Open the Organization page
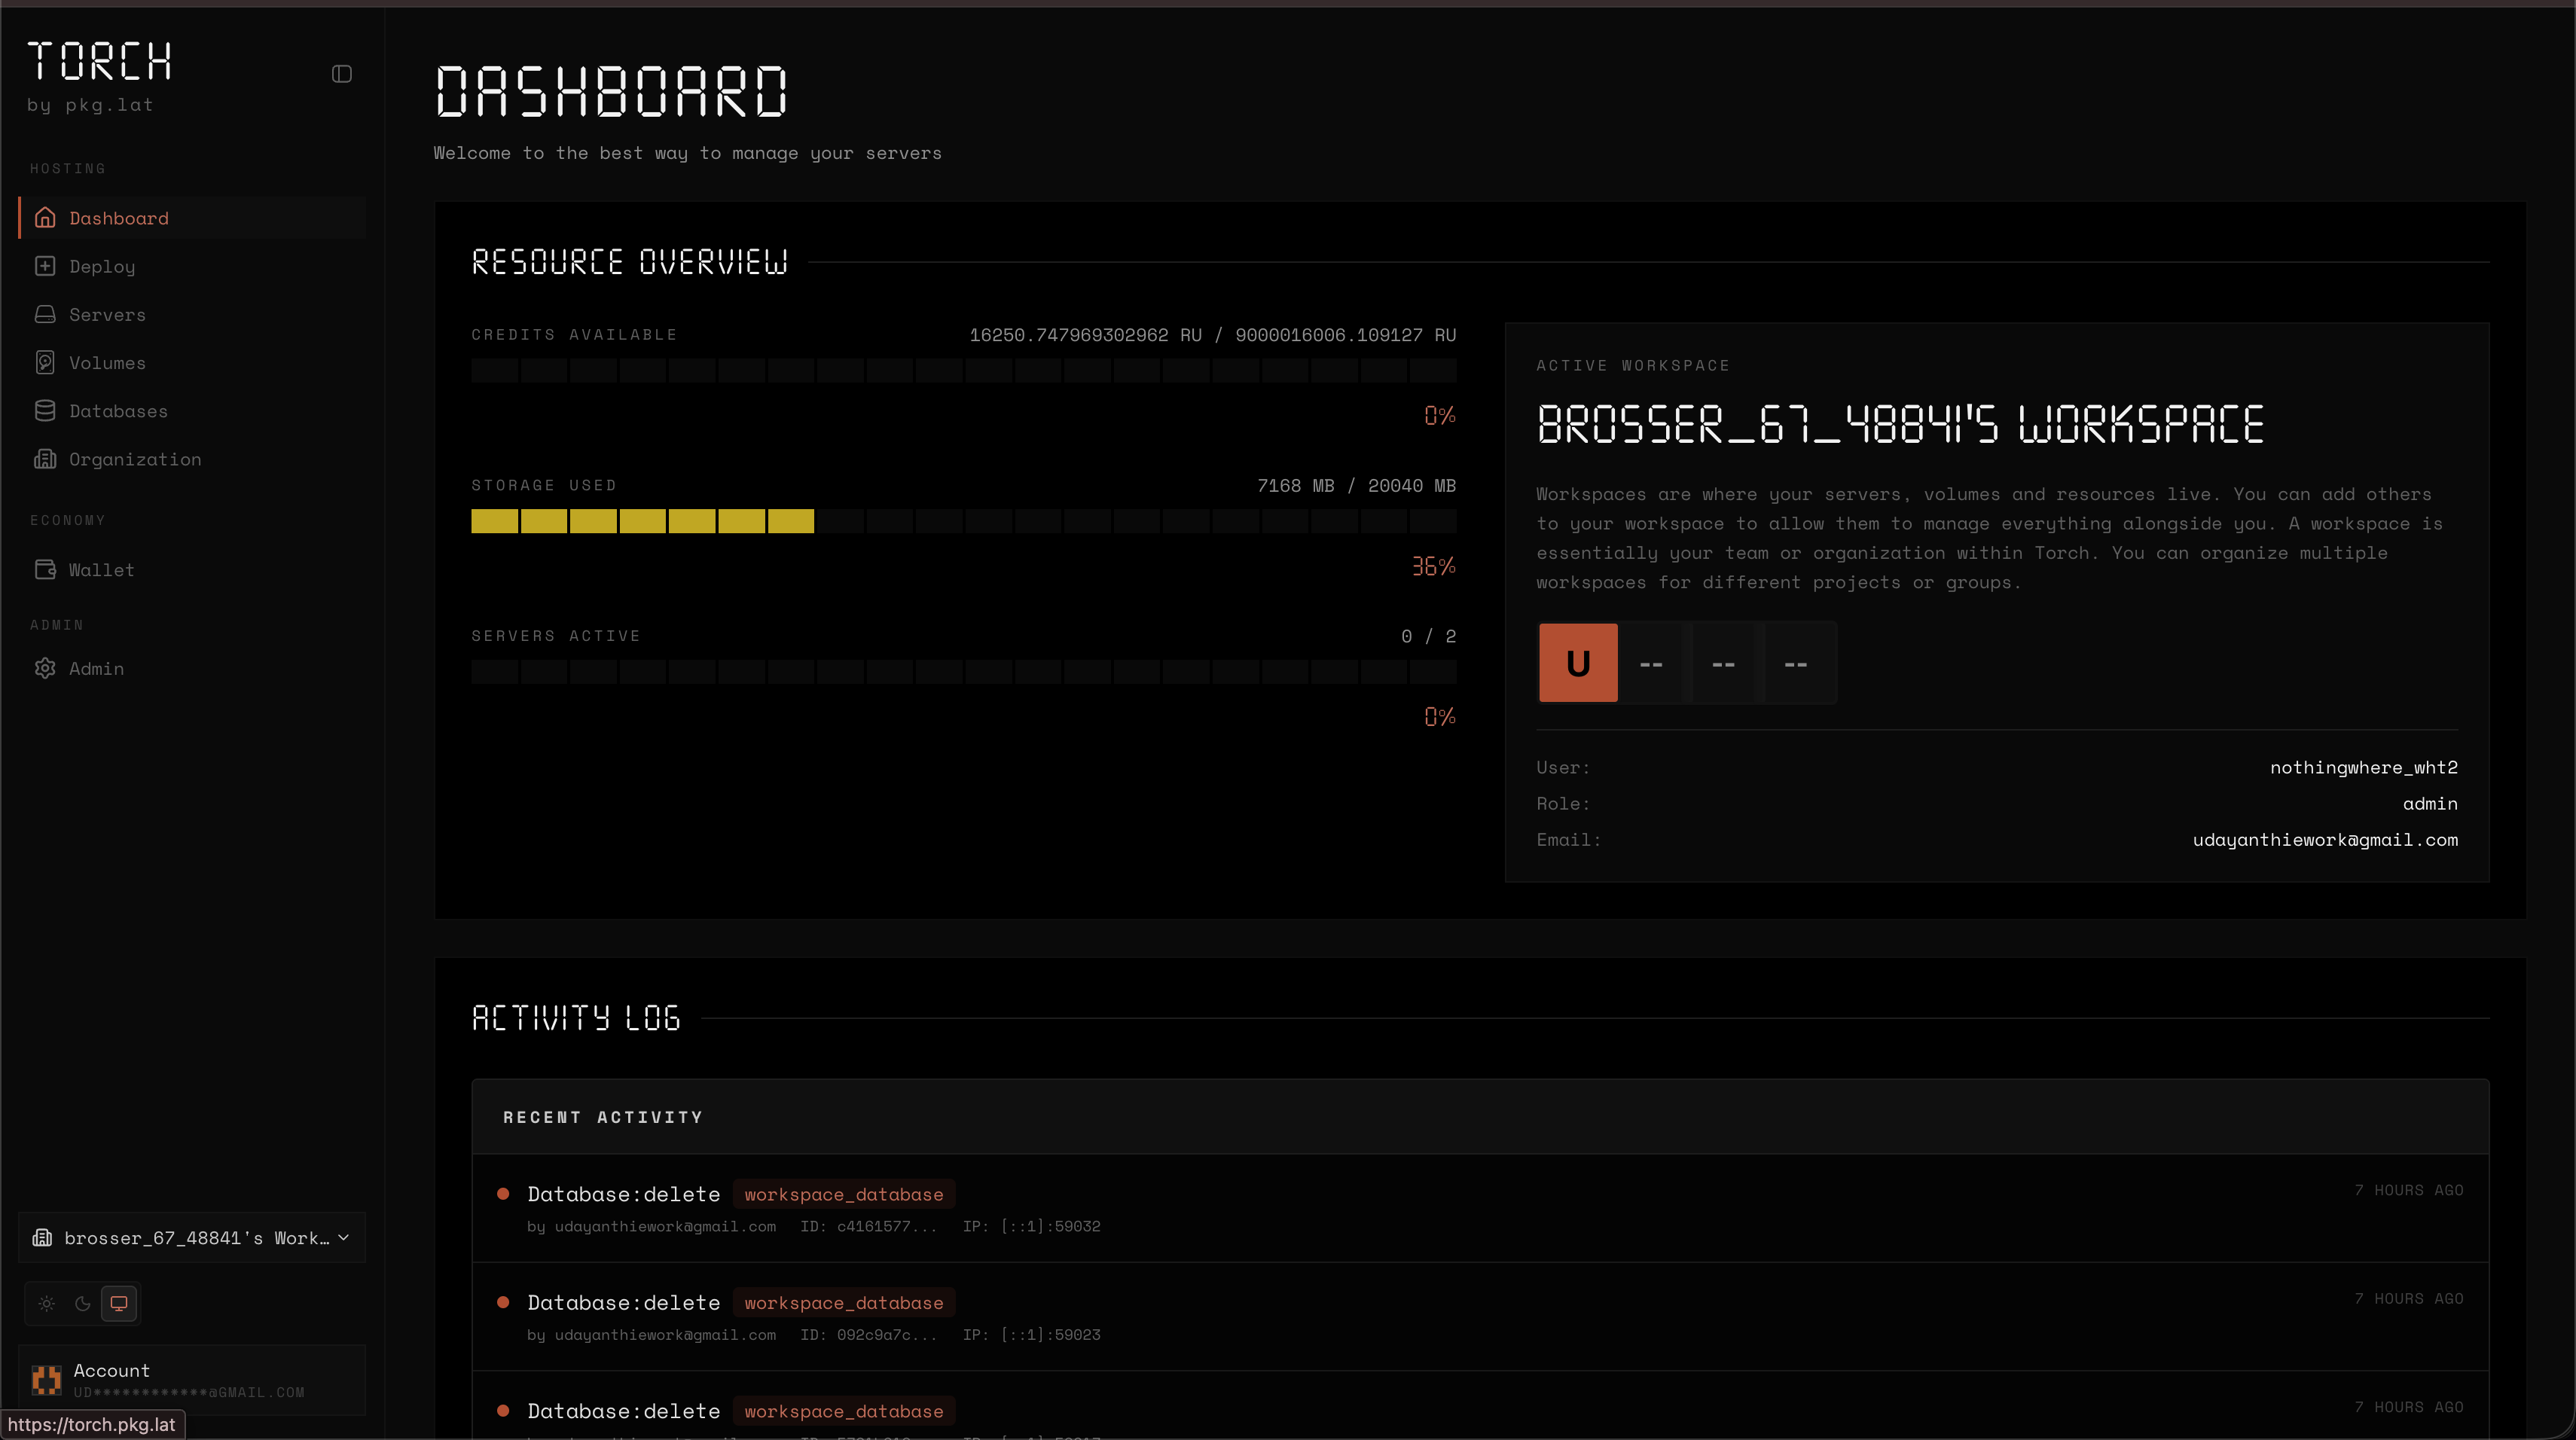2576x1440 pixels. tap(192, 459)
